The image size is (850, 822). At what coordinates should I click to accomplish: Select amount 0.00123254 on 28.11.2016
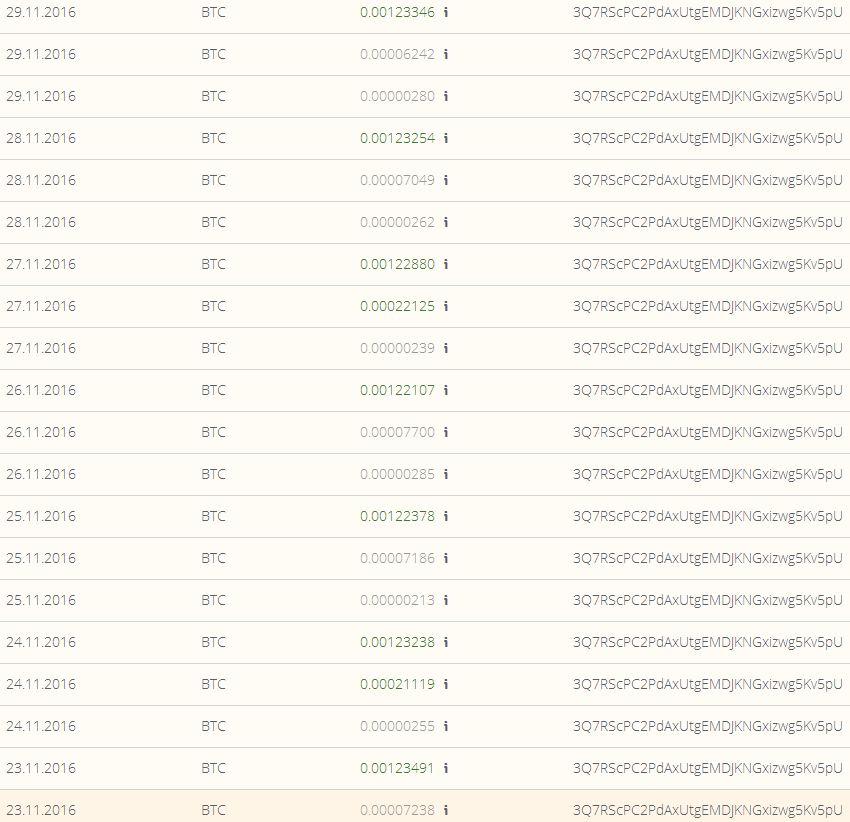click(397, 138)
